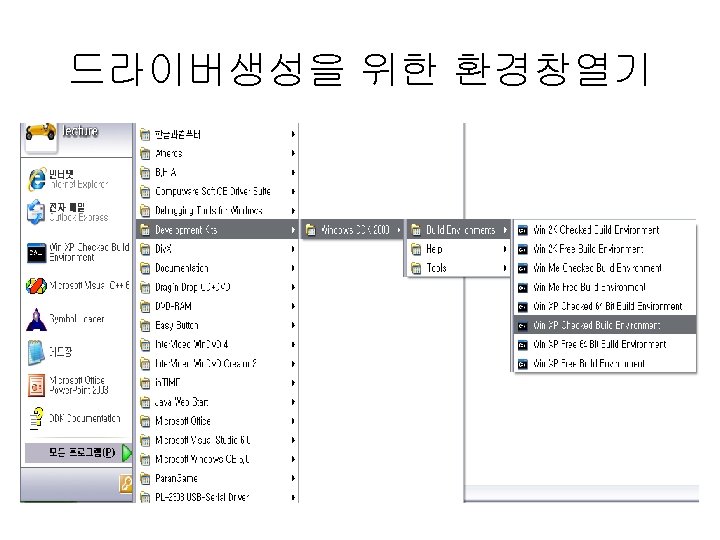The height and width of the screenshot is (540, 720).
Task: Click the DivX folder icon
Action: coord(145,249)
